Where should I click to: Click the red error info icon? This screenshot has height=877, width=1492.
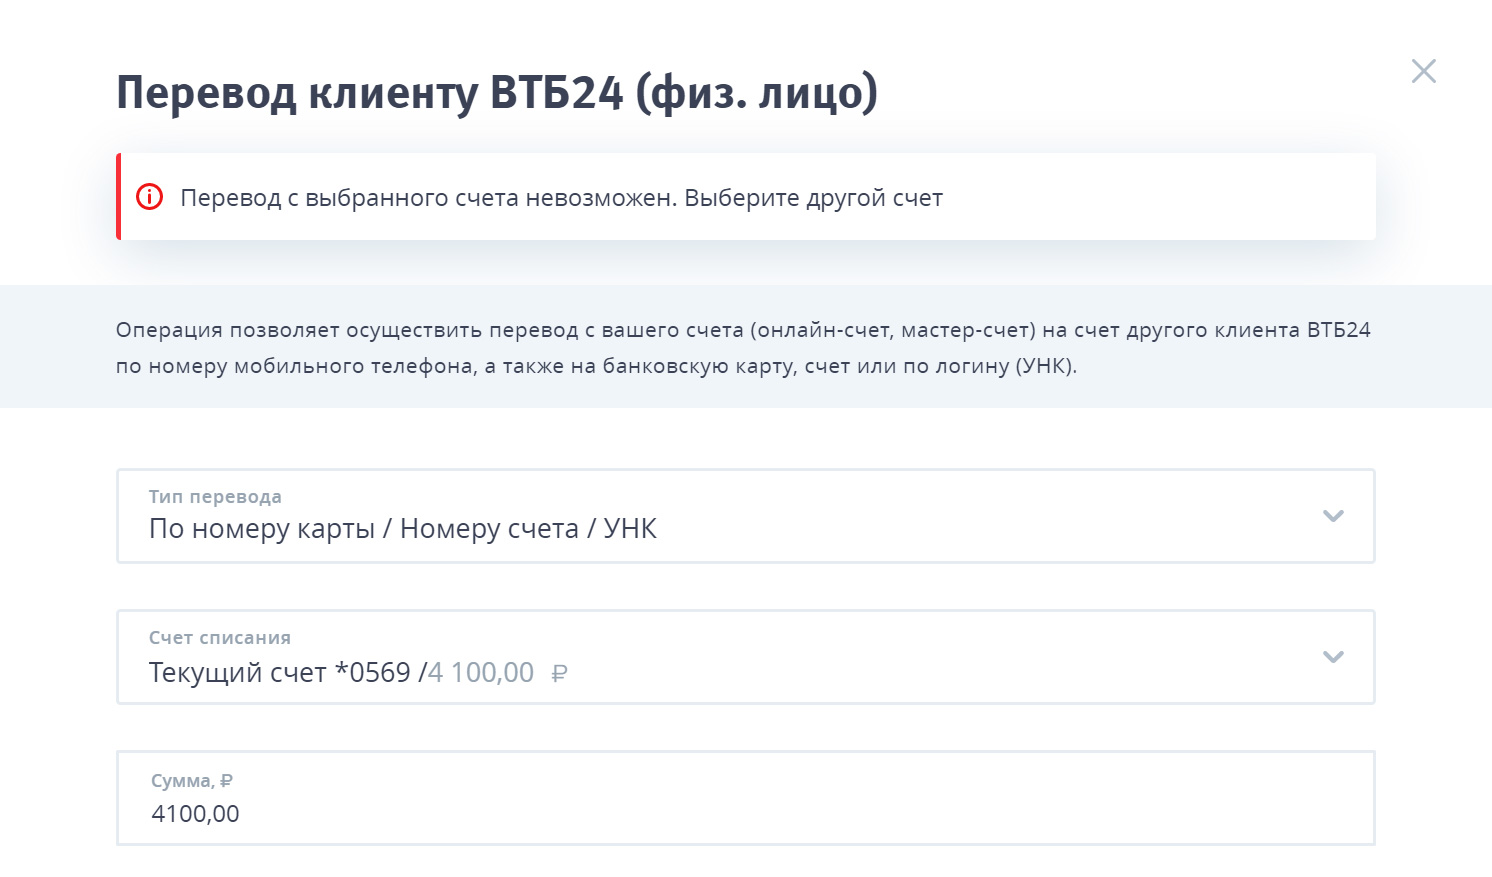(149, 197)
